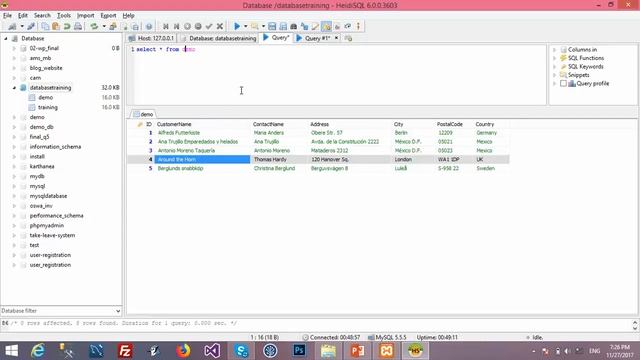Cancel editing with the X toolbar icon
Image resolution: width=640 pixels, height=360 pixels.
(x=220, y=26)
